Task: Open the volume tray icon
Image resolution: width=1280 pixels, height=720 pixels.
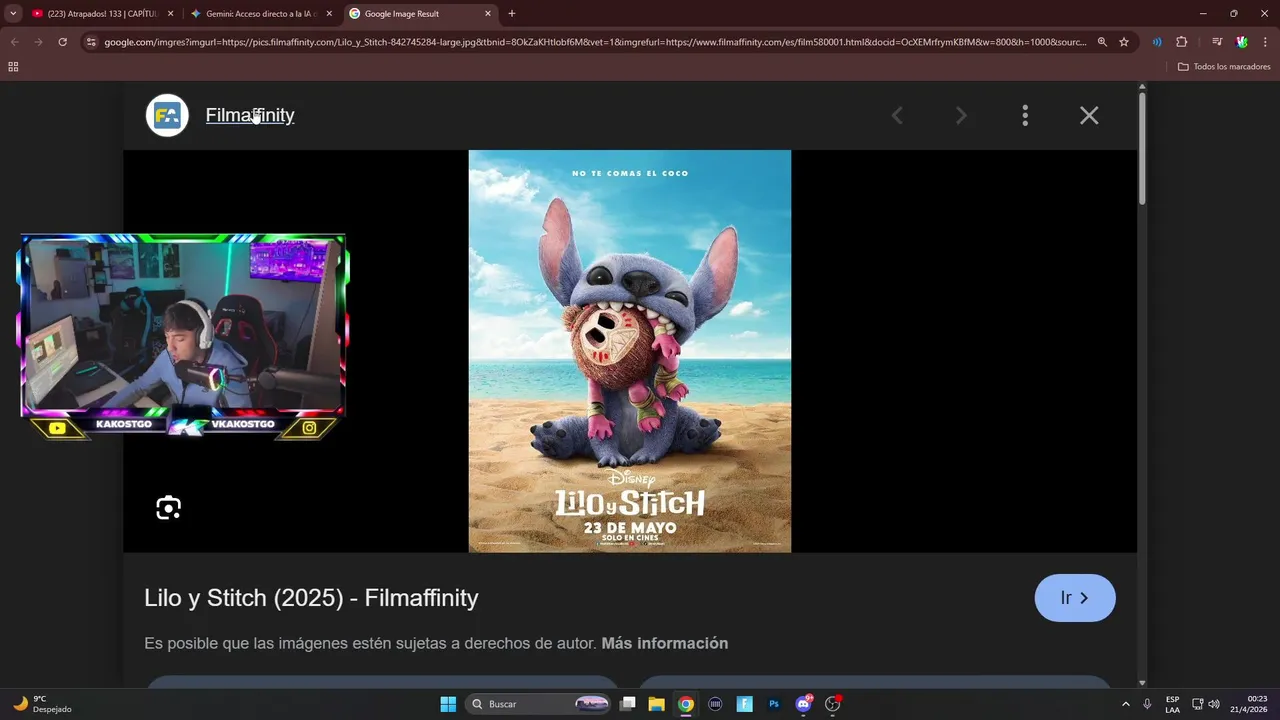Action: [x=1214, y=704]
